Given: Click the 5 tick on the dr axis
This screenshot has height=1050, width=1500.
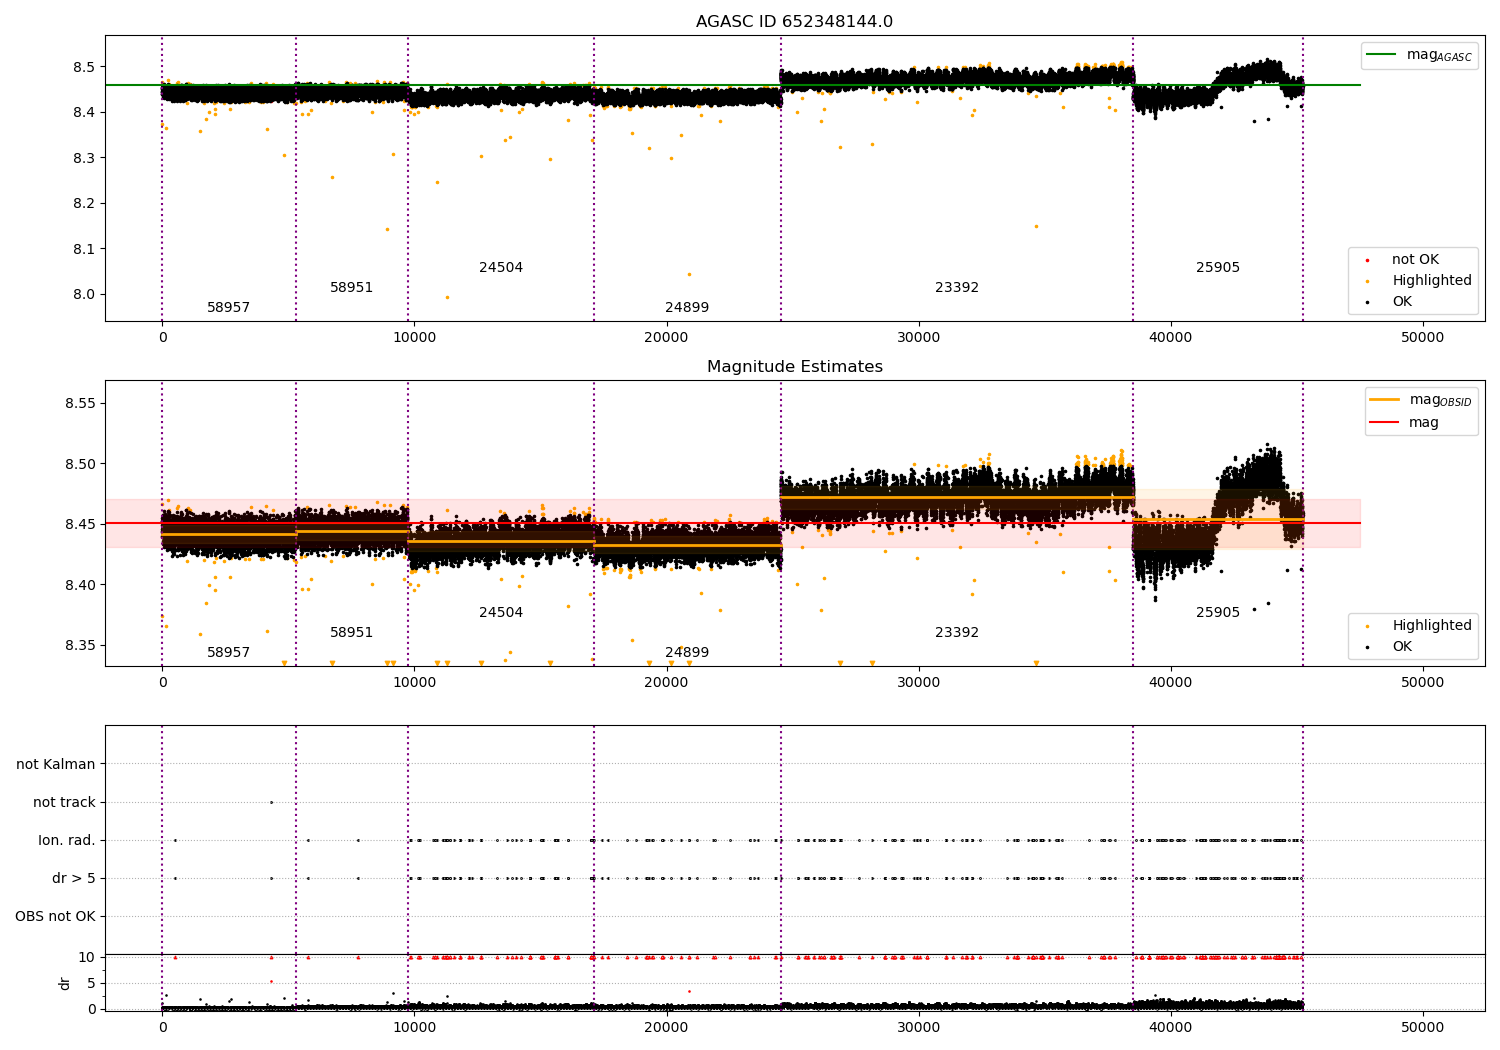Looking at the screenshot, I should click(92, 983).
